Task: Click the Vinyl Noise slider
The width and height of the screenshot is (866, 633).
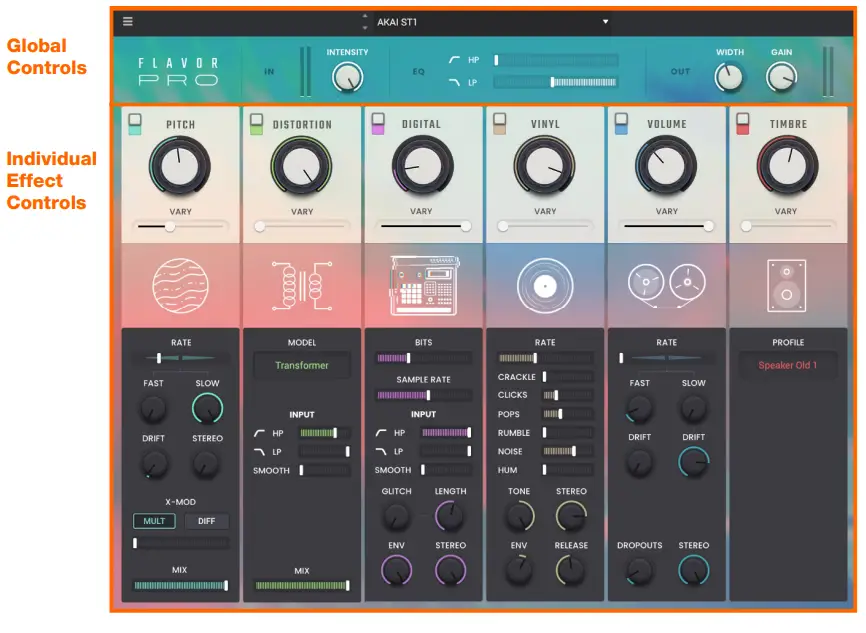Action: pyautogui.click(x=568, y=451)
